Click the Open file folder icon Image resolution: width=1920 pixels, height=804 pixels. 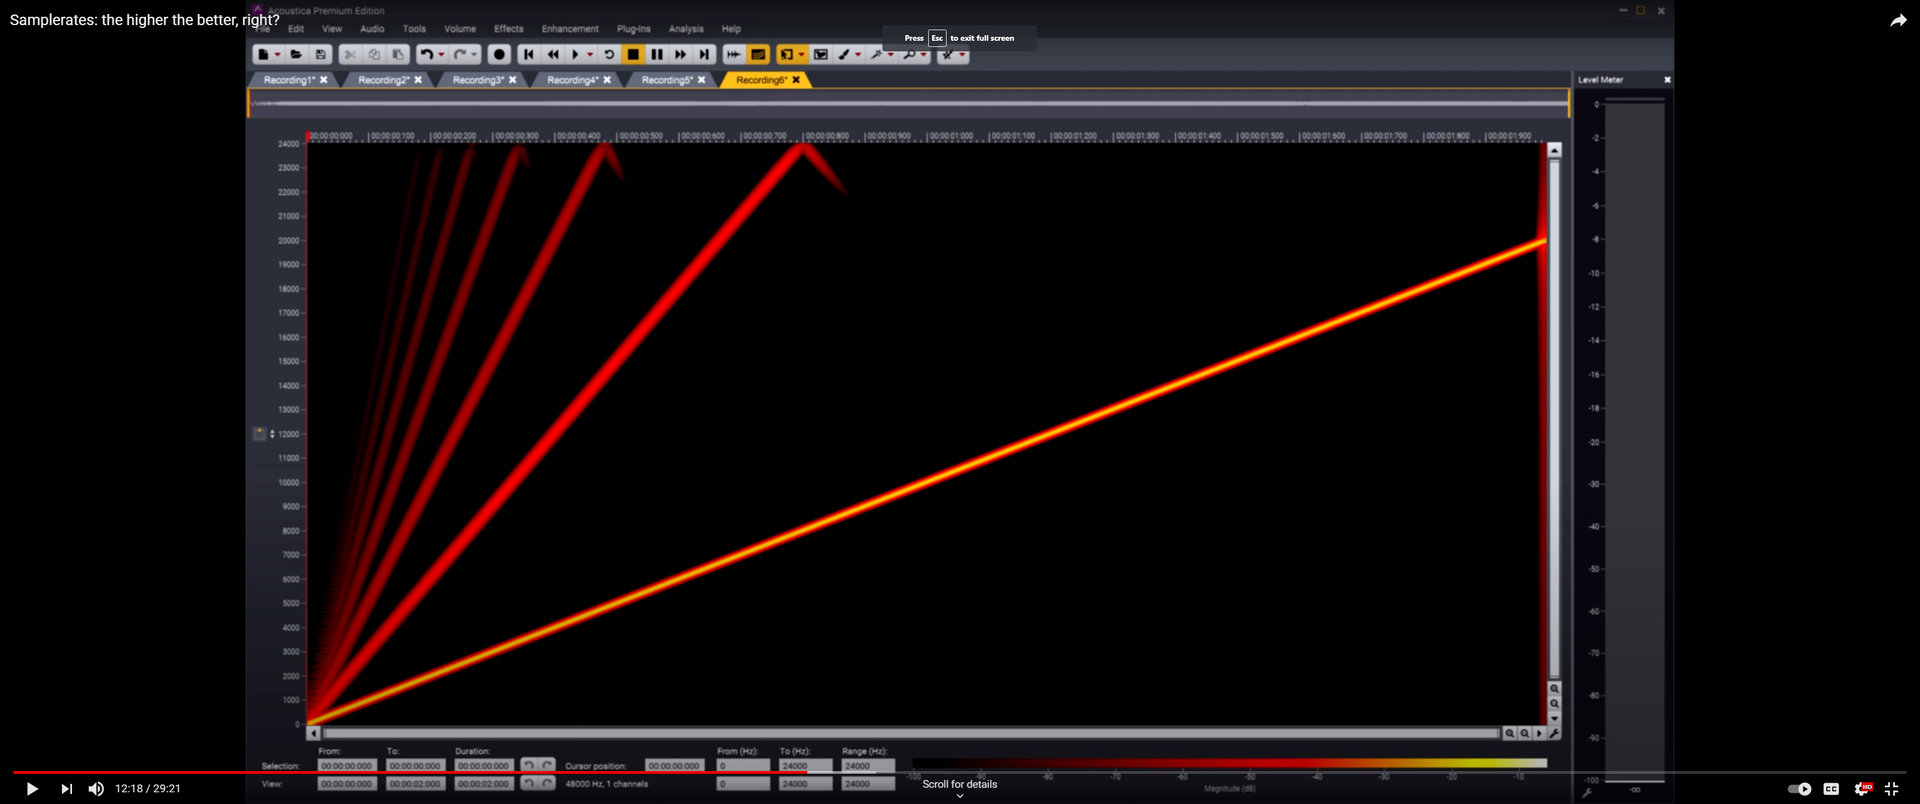(297, 55)
